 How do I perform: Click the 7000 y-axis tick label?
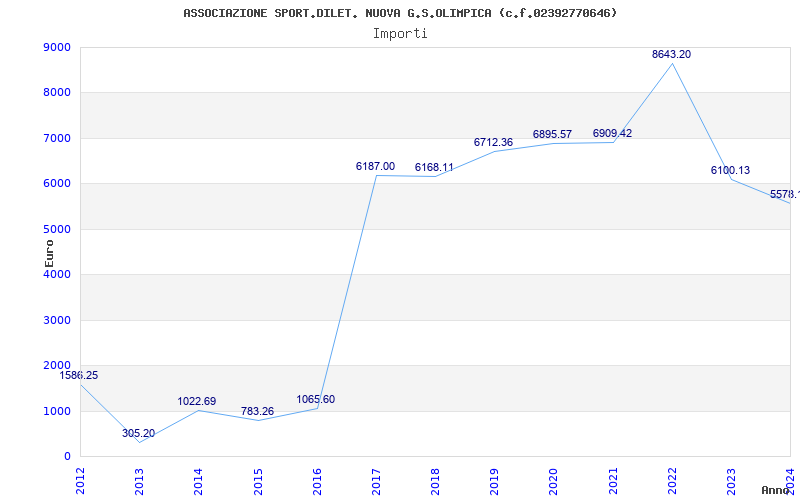click(x=57, y=138)
